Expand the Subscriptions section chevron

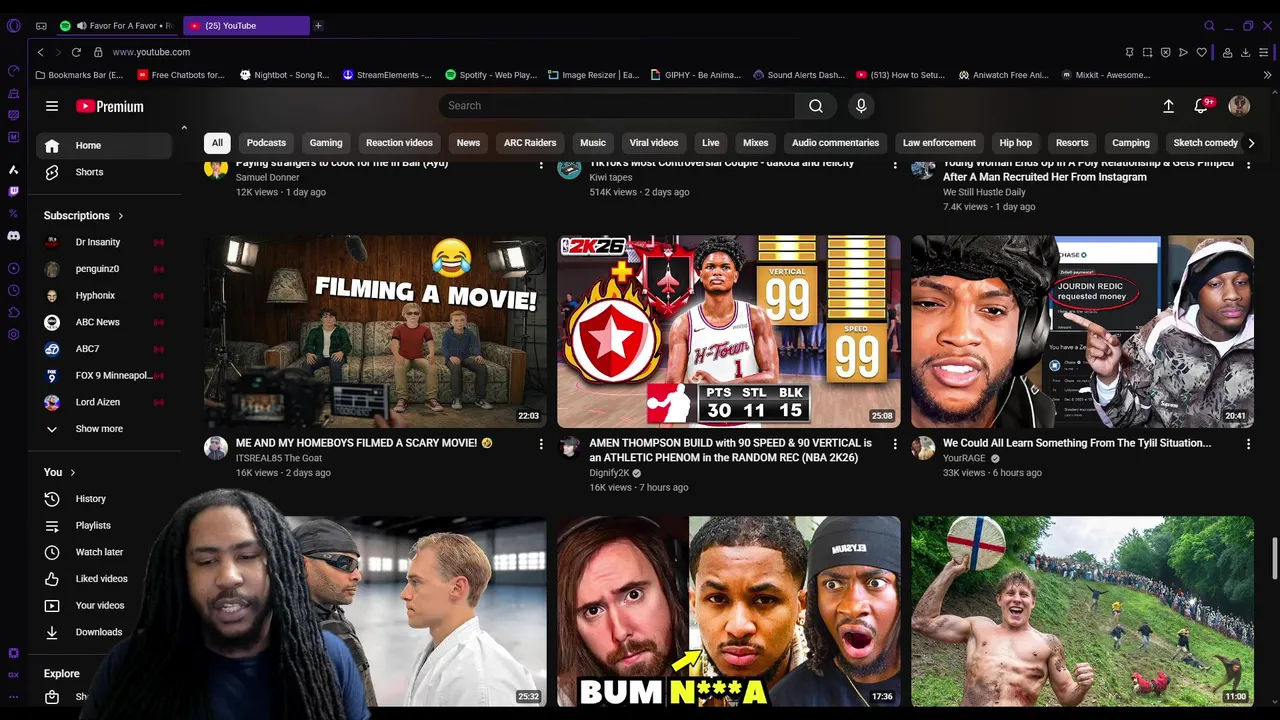[121, 216]
